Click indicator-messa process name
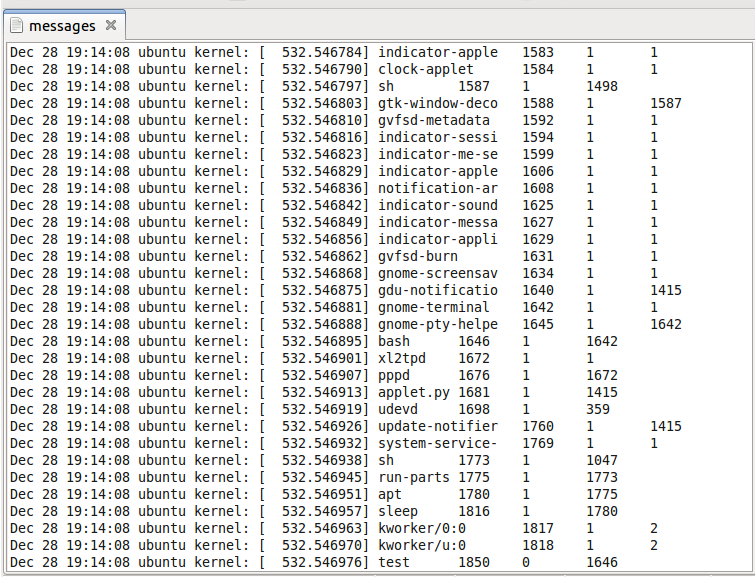This screenshot has width=755, height=577. click(x=438, y=223)
